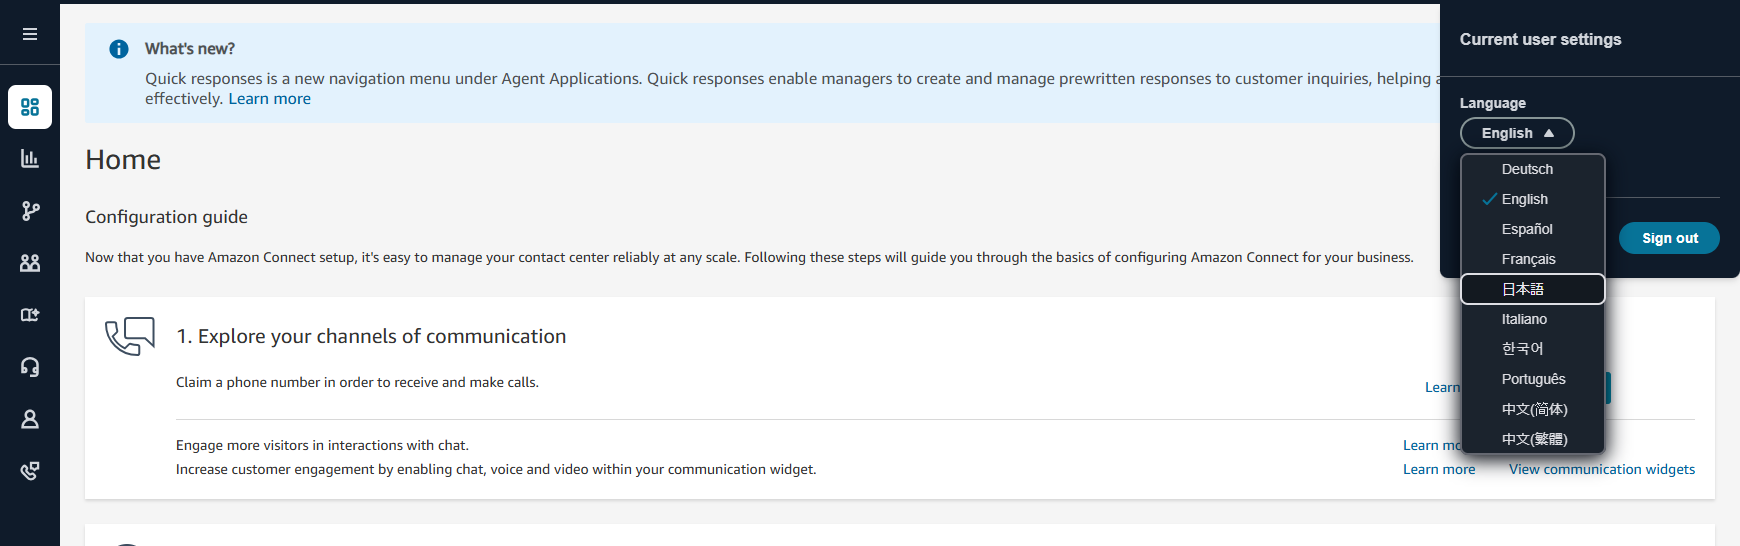Open Analytics and optimization bar chart icon
This screenshot has width=1740, height=546.
(x=30, y=159)
